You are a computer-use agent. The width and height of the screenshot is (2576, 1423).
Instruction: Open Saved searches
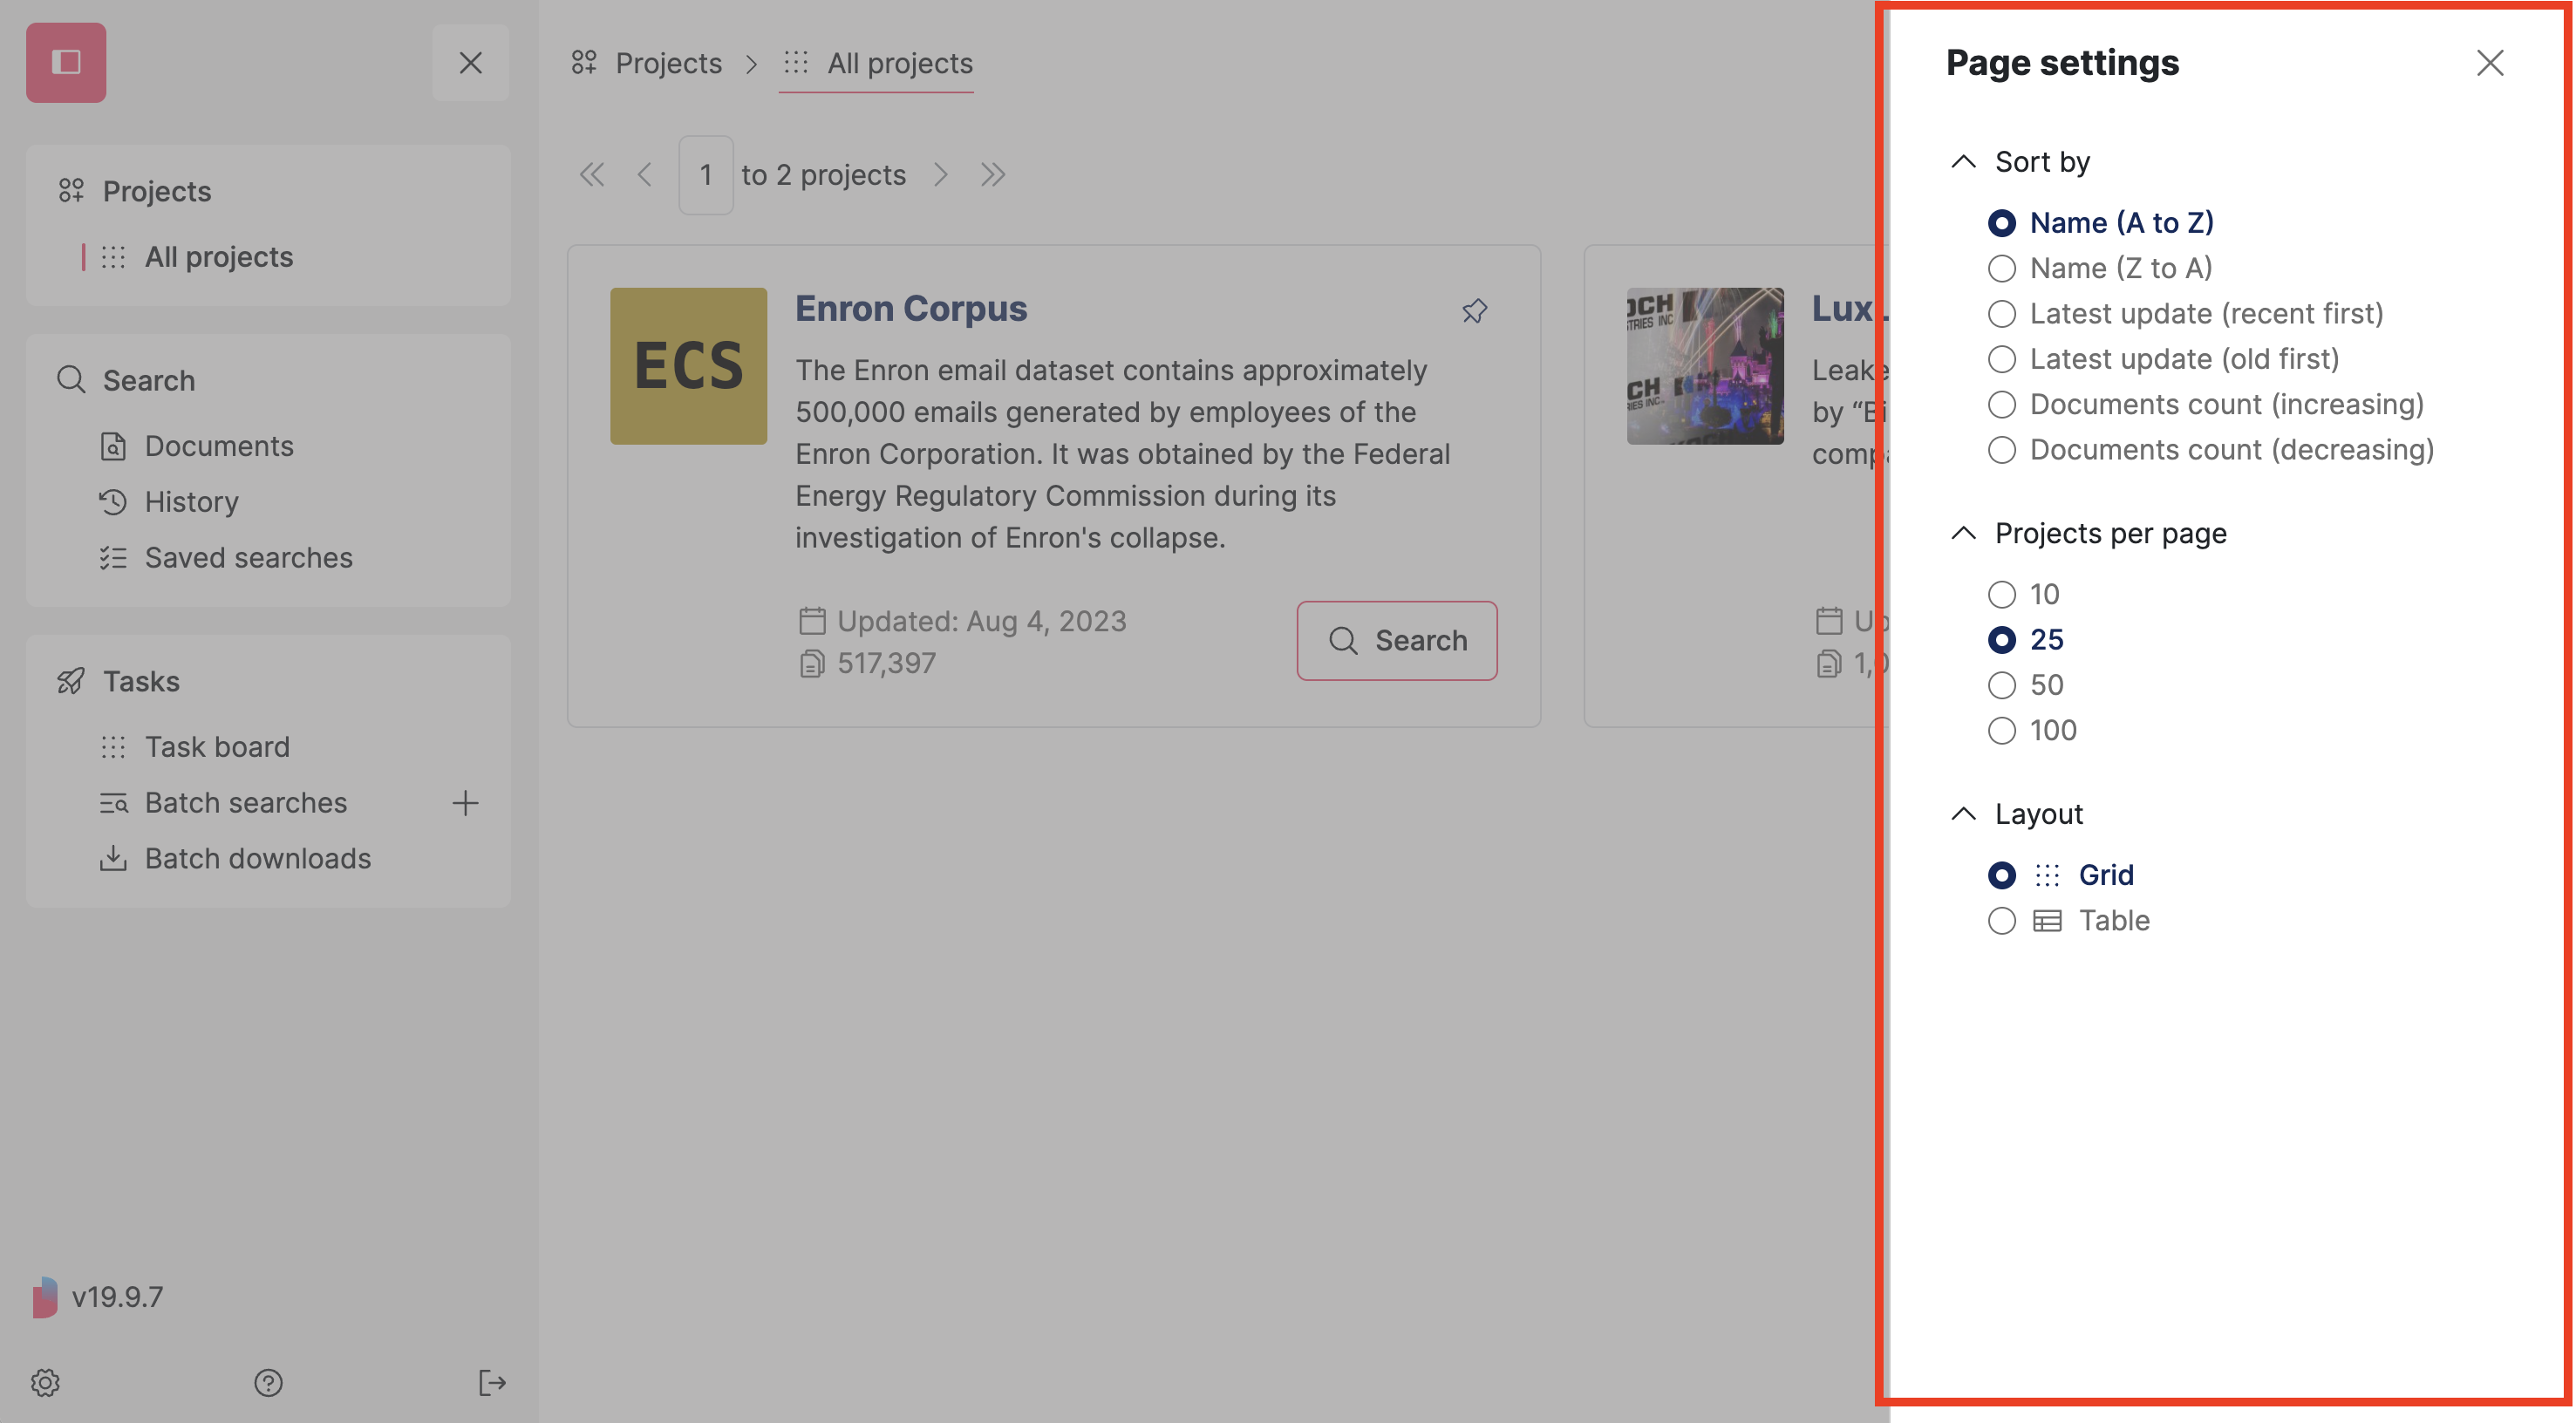[248, 557]
